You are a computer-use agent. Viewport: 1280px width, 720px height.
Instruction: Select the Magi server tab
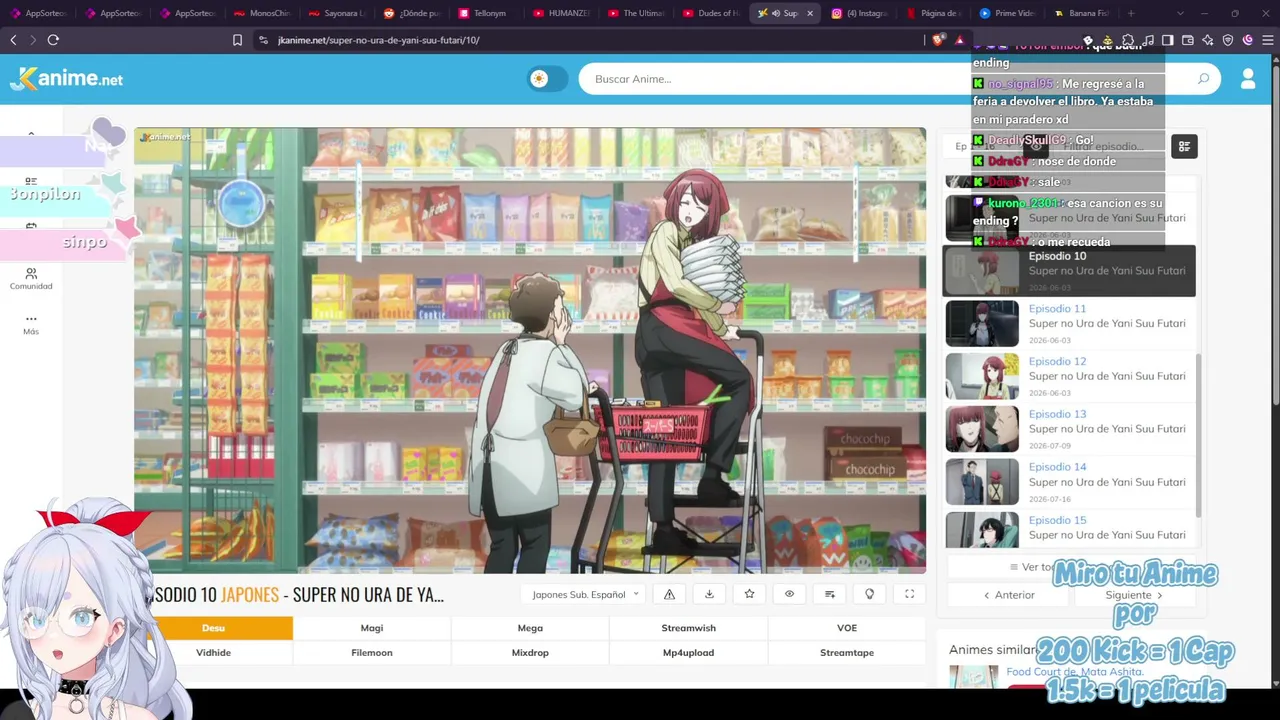tap(372, 628)
